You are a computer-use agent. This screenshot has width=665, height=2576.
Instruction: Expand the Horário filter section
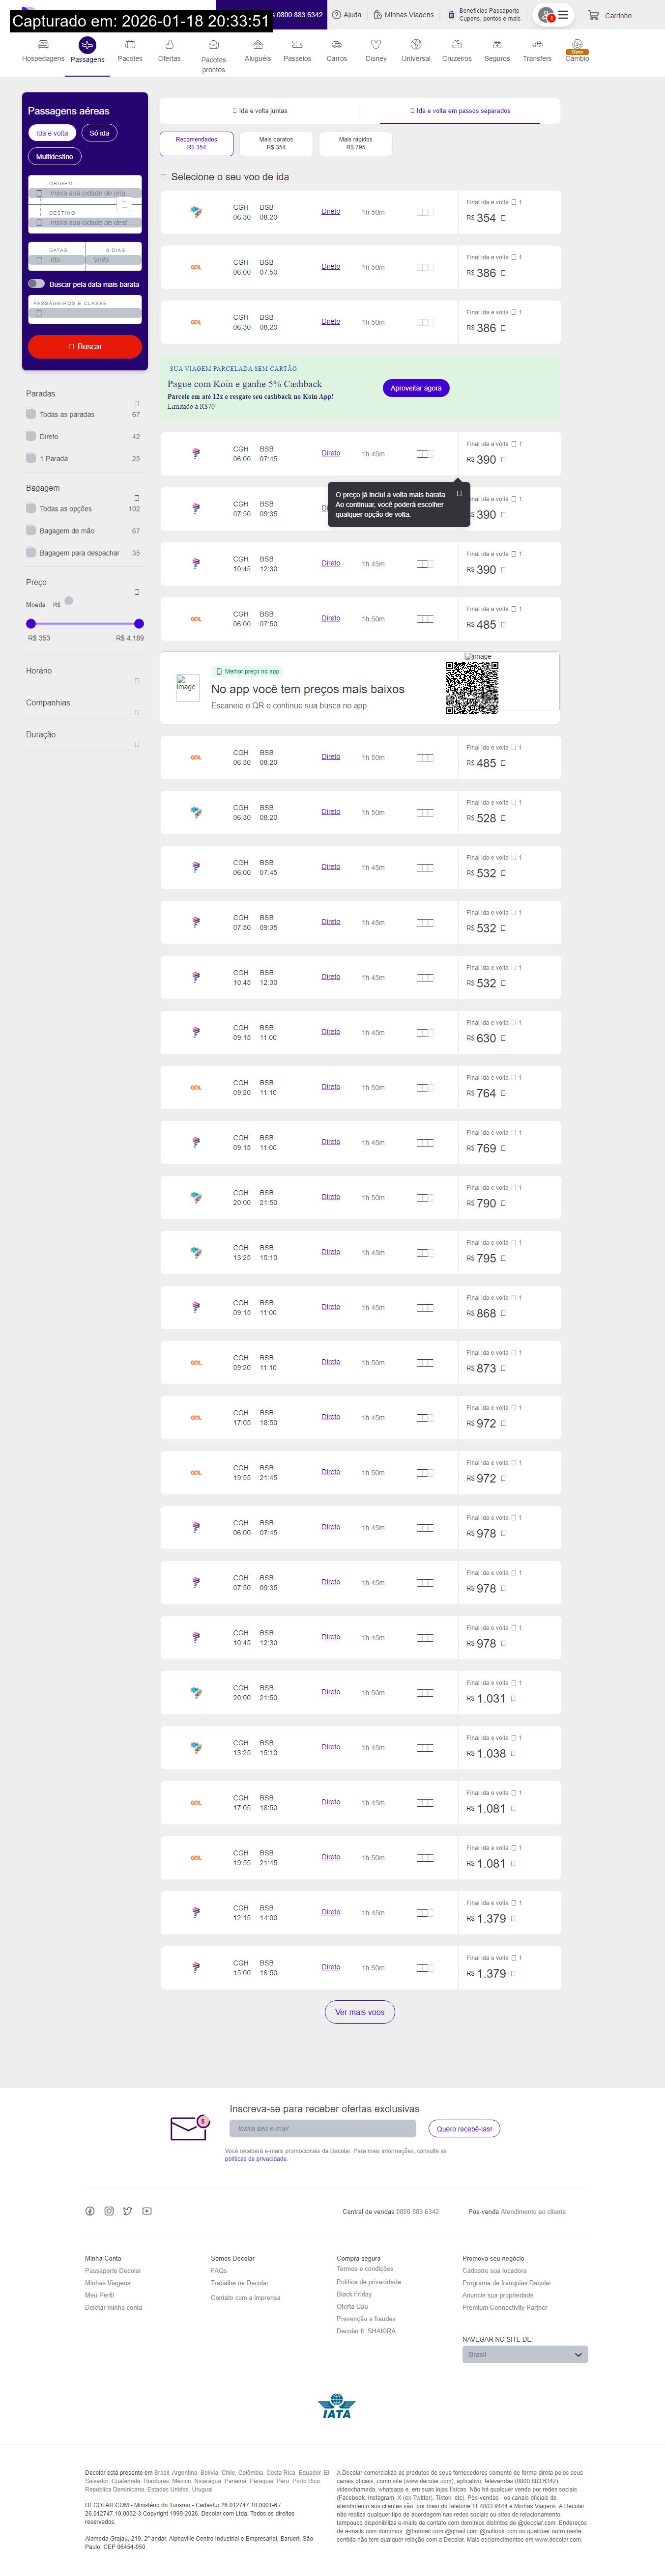(x=137, y=681)
